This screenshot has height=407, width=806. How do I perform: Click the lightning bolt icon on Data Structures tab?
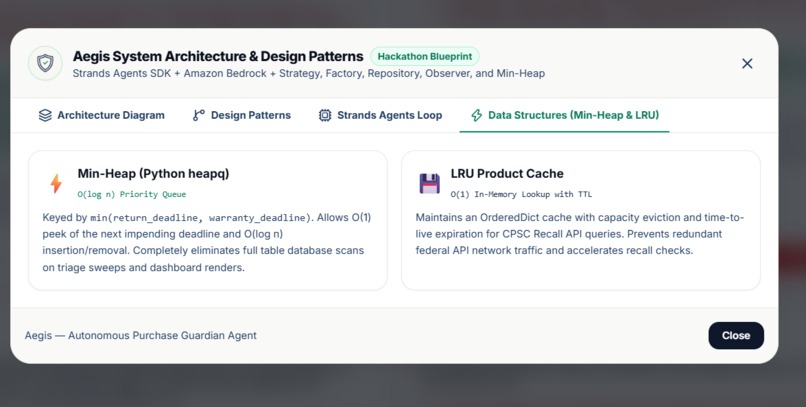coord(477,115)
